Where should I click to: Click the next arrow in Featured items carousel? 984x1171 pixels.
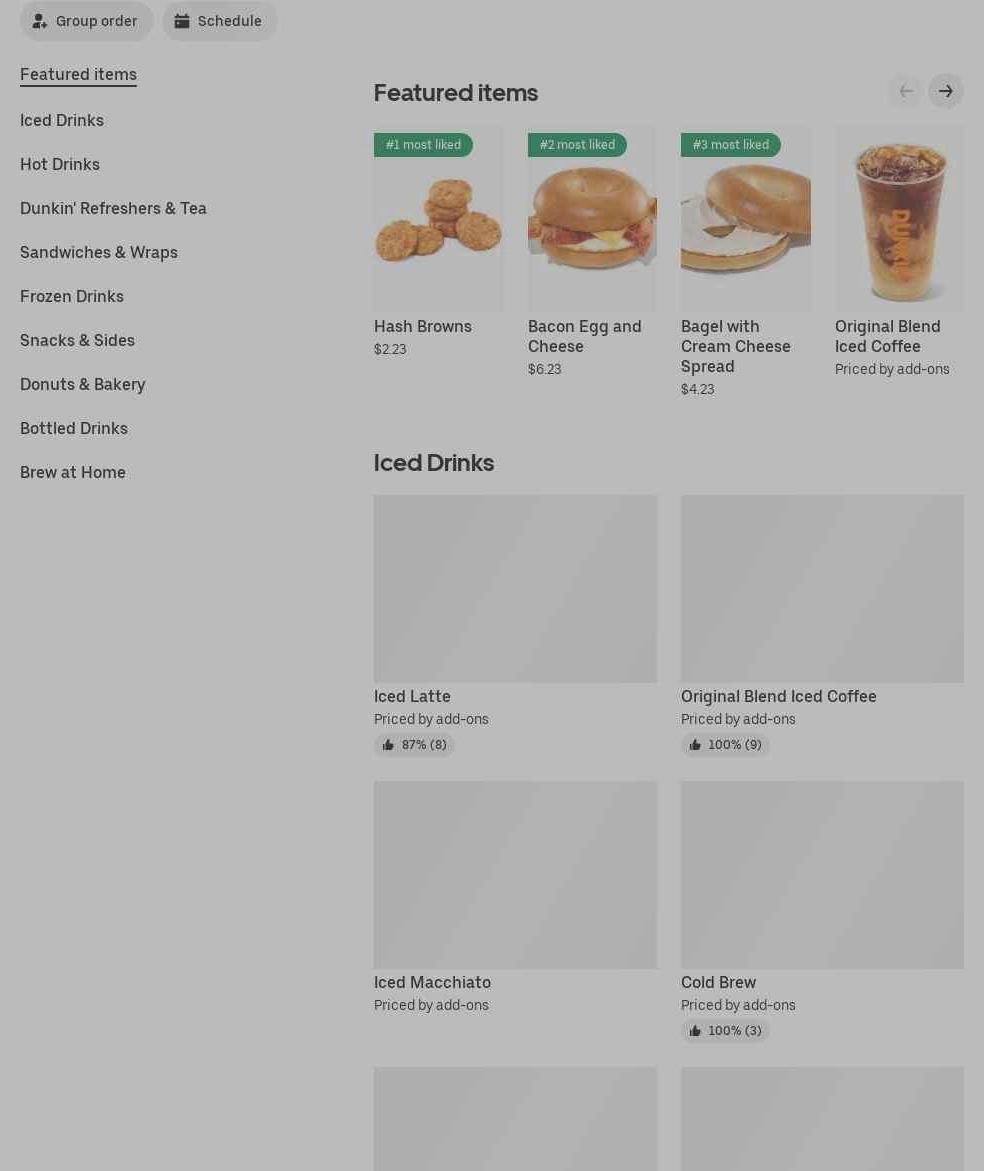(945, 91)
